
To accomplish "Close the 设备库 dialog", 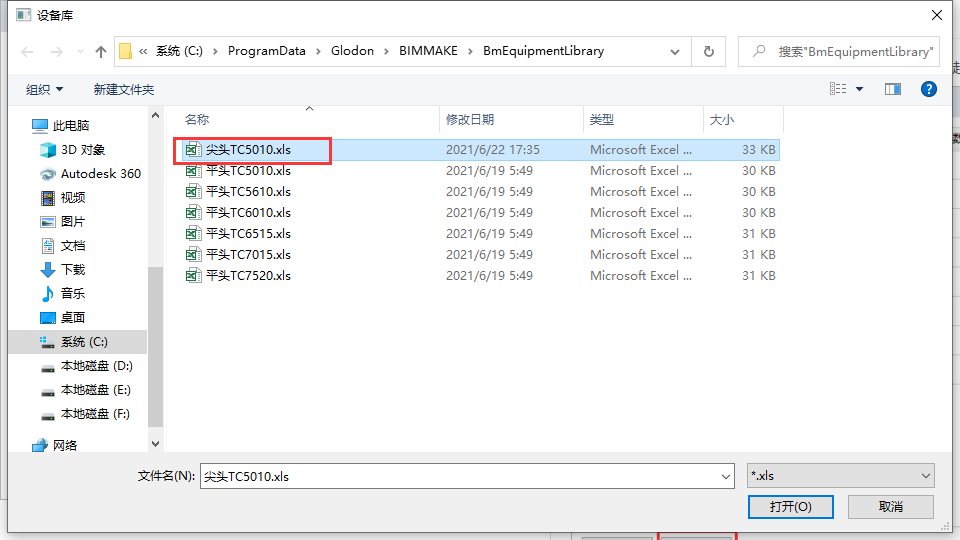I will coord(937,15).
